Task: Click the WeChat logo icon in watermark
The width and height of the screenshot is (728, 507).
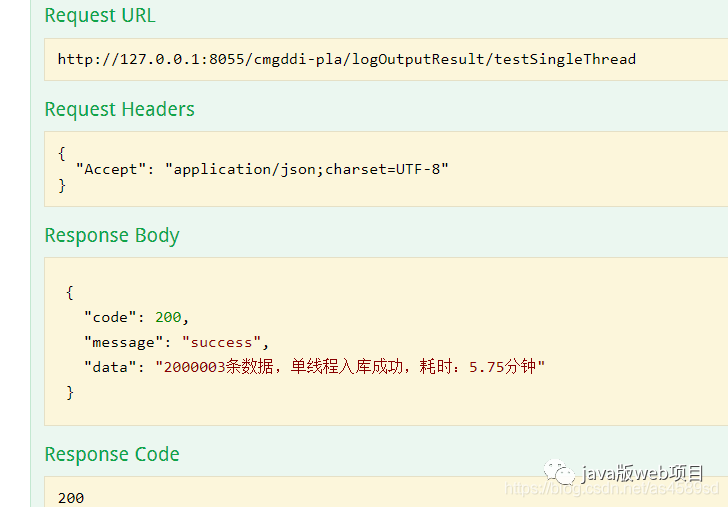Action: coord(559,472)
